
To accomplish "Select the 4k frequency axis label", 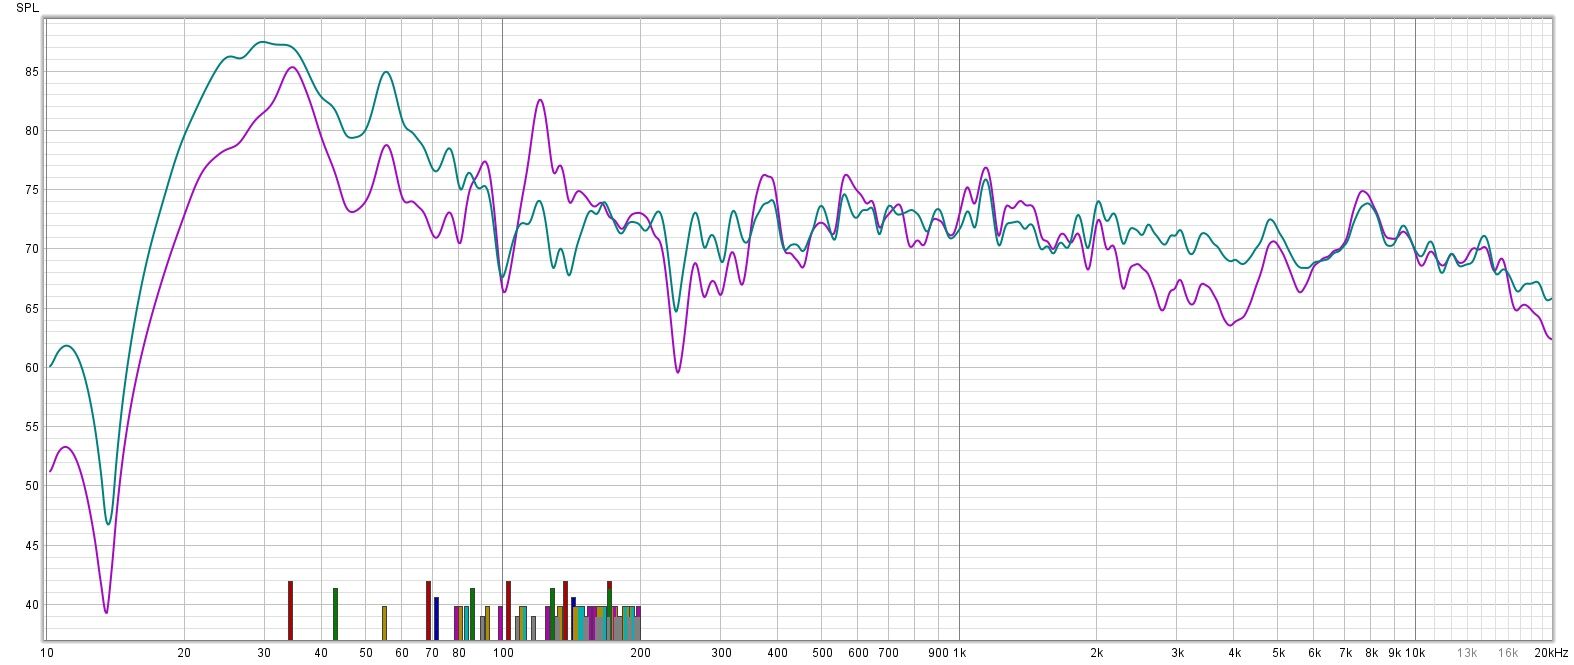I will (x=1234, y=653).
